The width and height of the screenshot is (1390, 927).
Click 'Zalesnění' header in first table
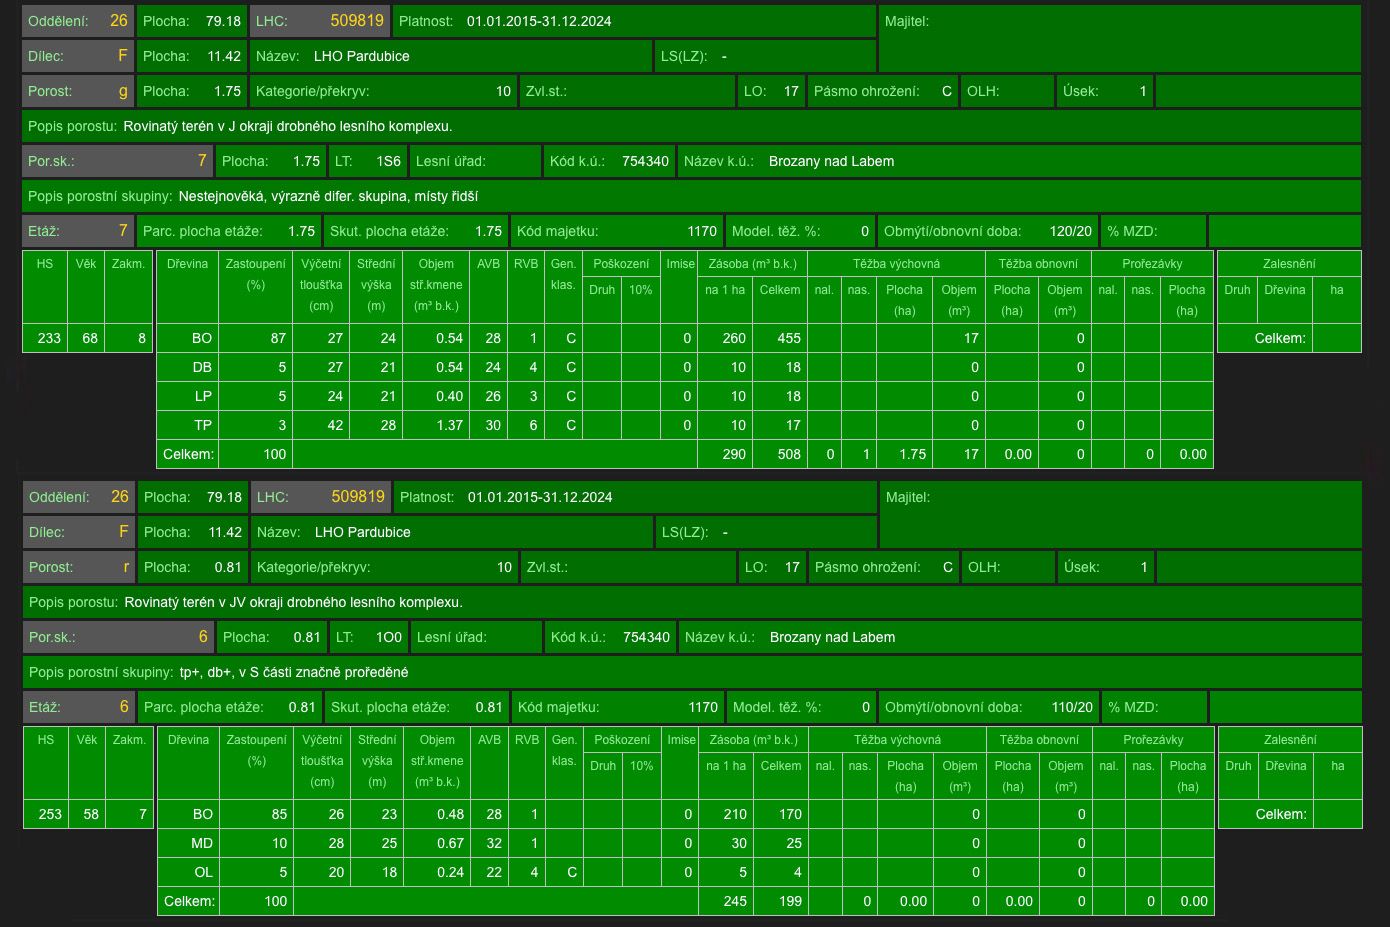[x=1289, y=264]
